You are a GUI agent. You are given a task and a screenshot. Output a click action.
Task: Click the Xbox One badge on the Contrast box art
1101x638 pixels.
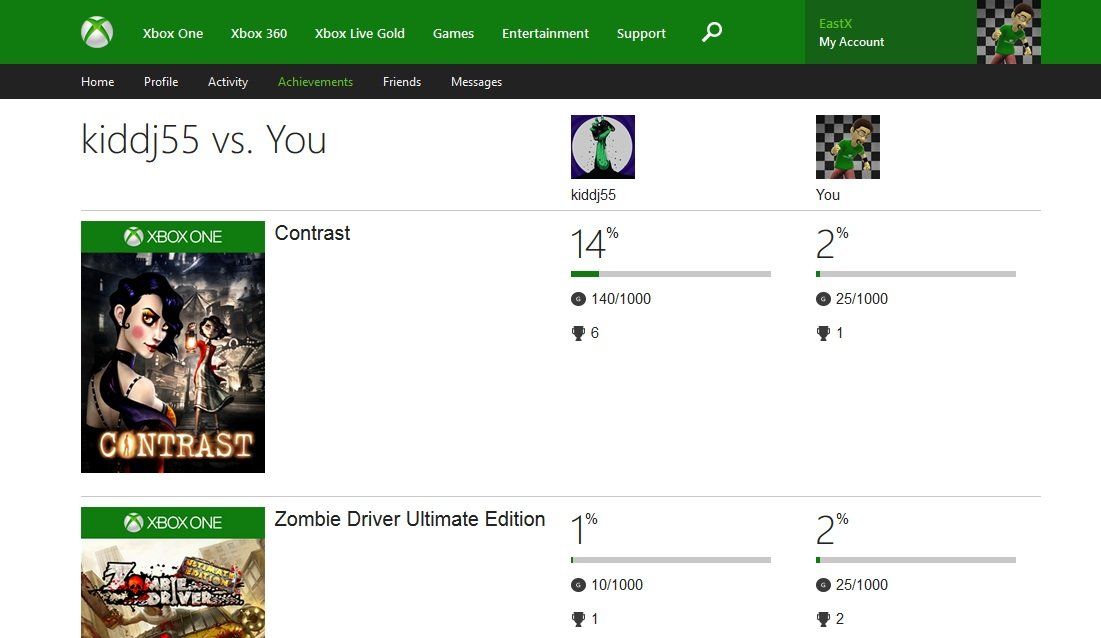[172, 236]
